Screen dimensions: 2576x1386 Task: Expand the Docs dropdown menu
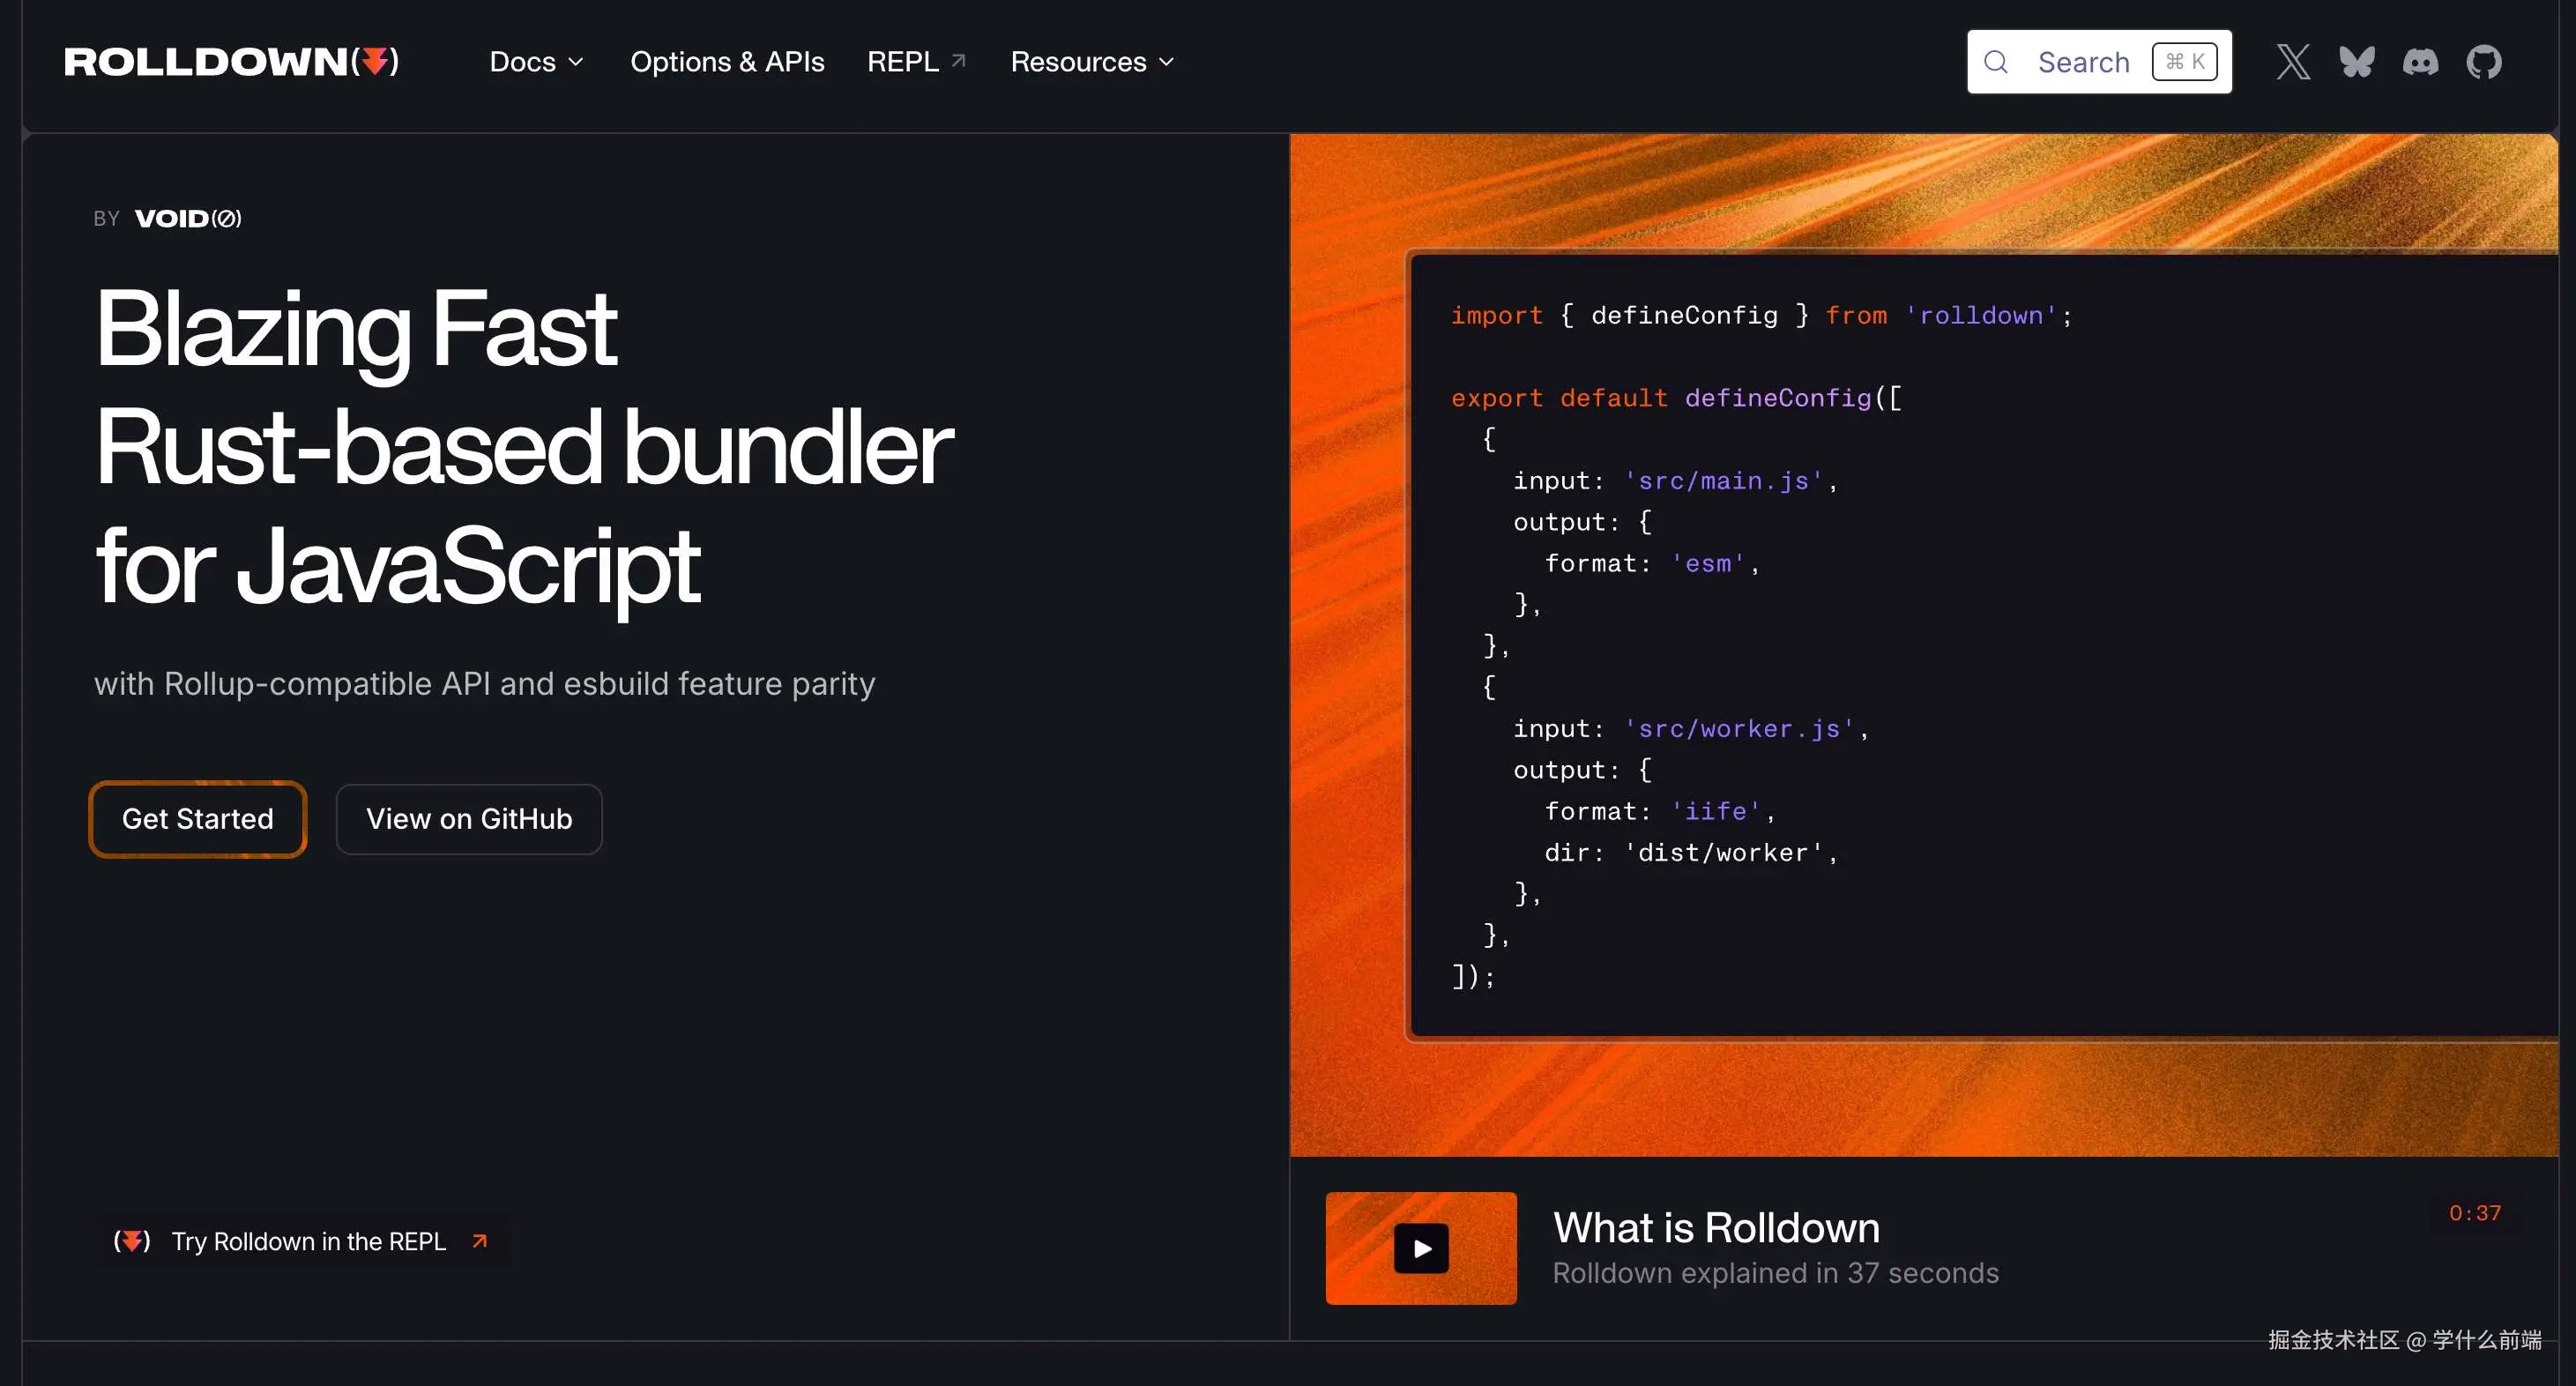(523, 62)
